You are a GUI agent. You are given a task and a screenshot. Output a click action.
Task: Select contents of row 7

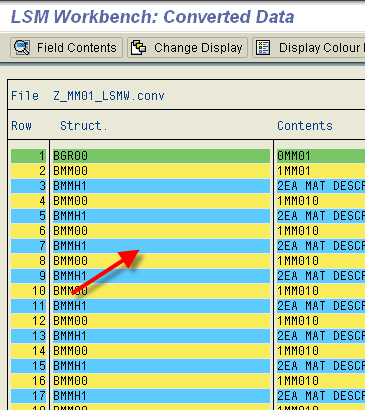[x=321, y=246]
